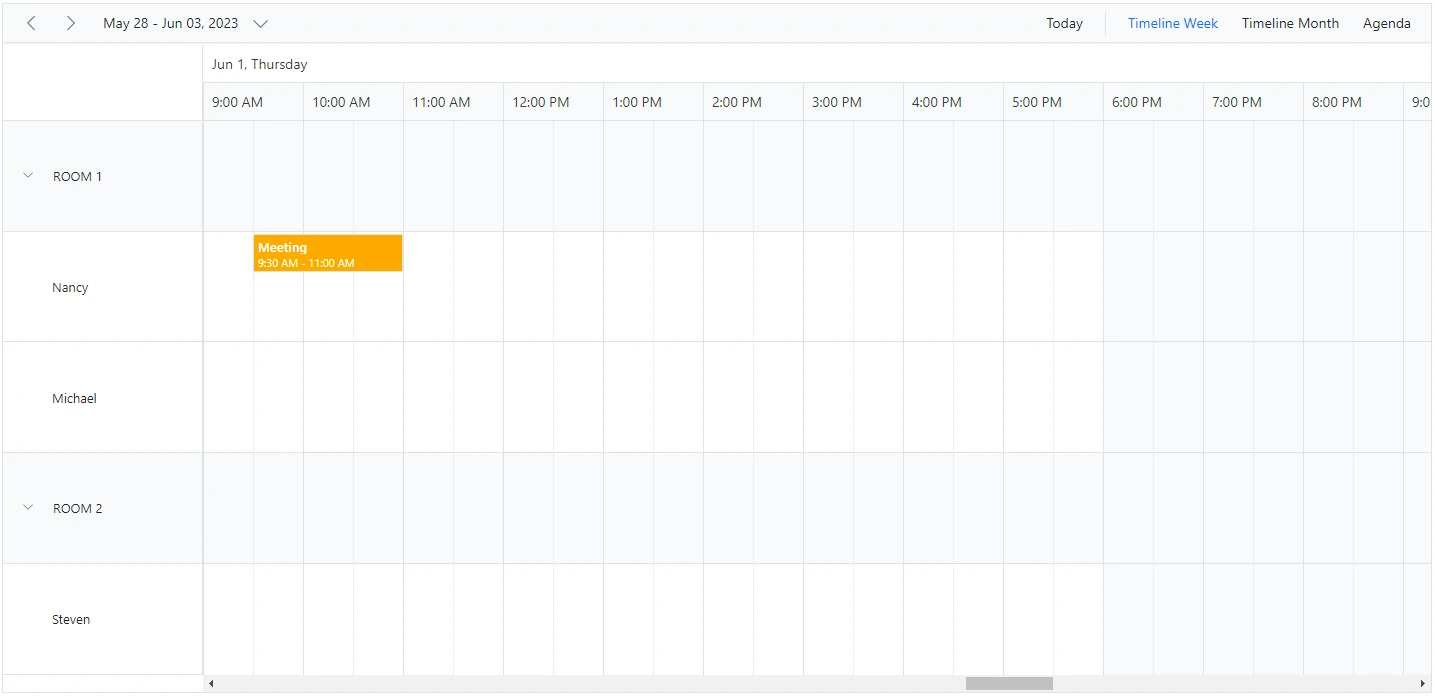Click the Jun 1, Thursday date header

click(260, 64)
